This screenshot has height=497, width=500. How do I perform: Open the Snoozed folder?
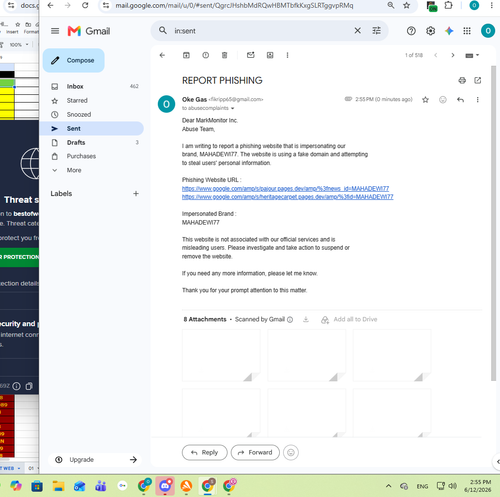92,114
